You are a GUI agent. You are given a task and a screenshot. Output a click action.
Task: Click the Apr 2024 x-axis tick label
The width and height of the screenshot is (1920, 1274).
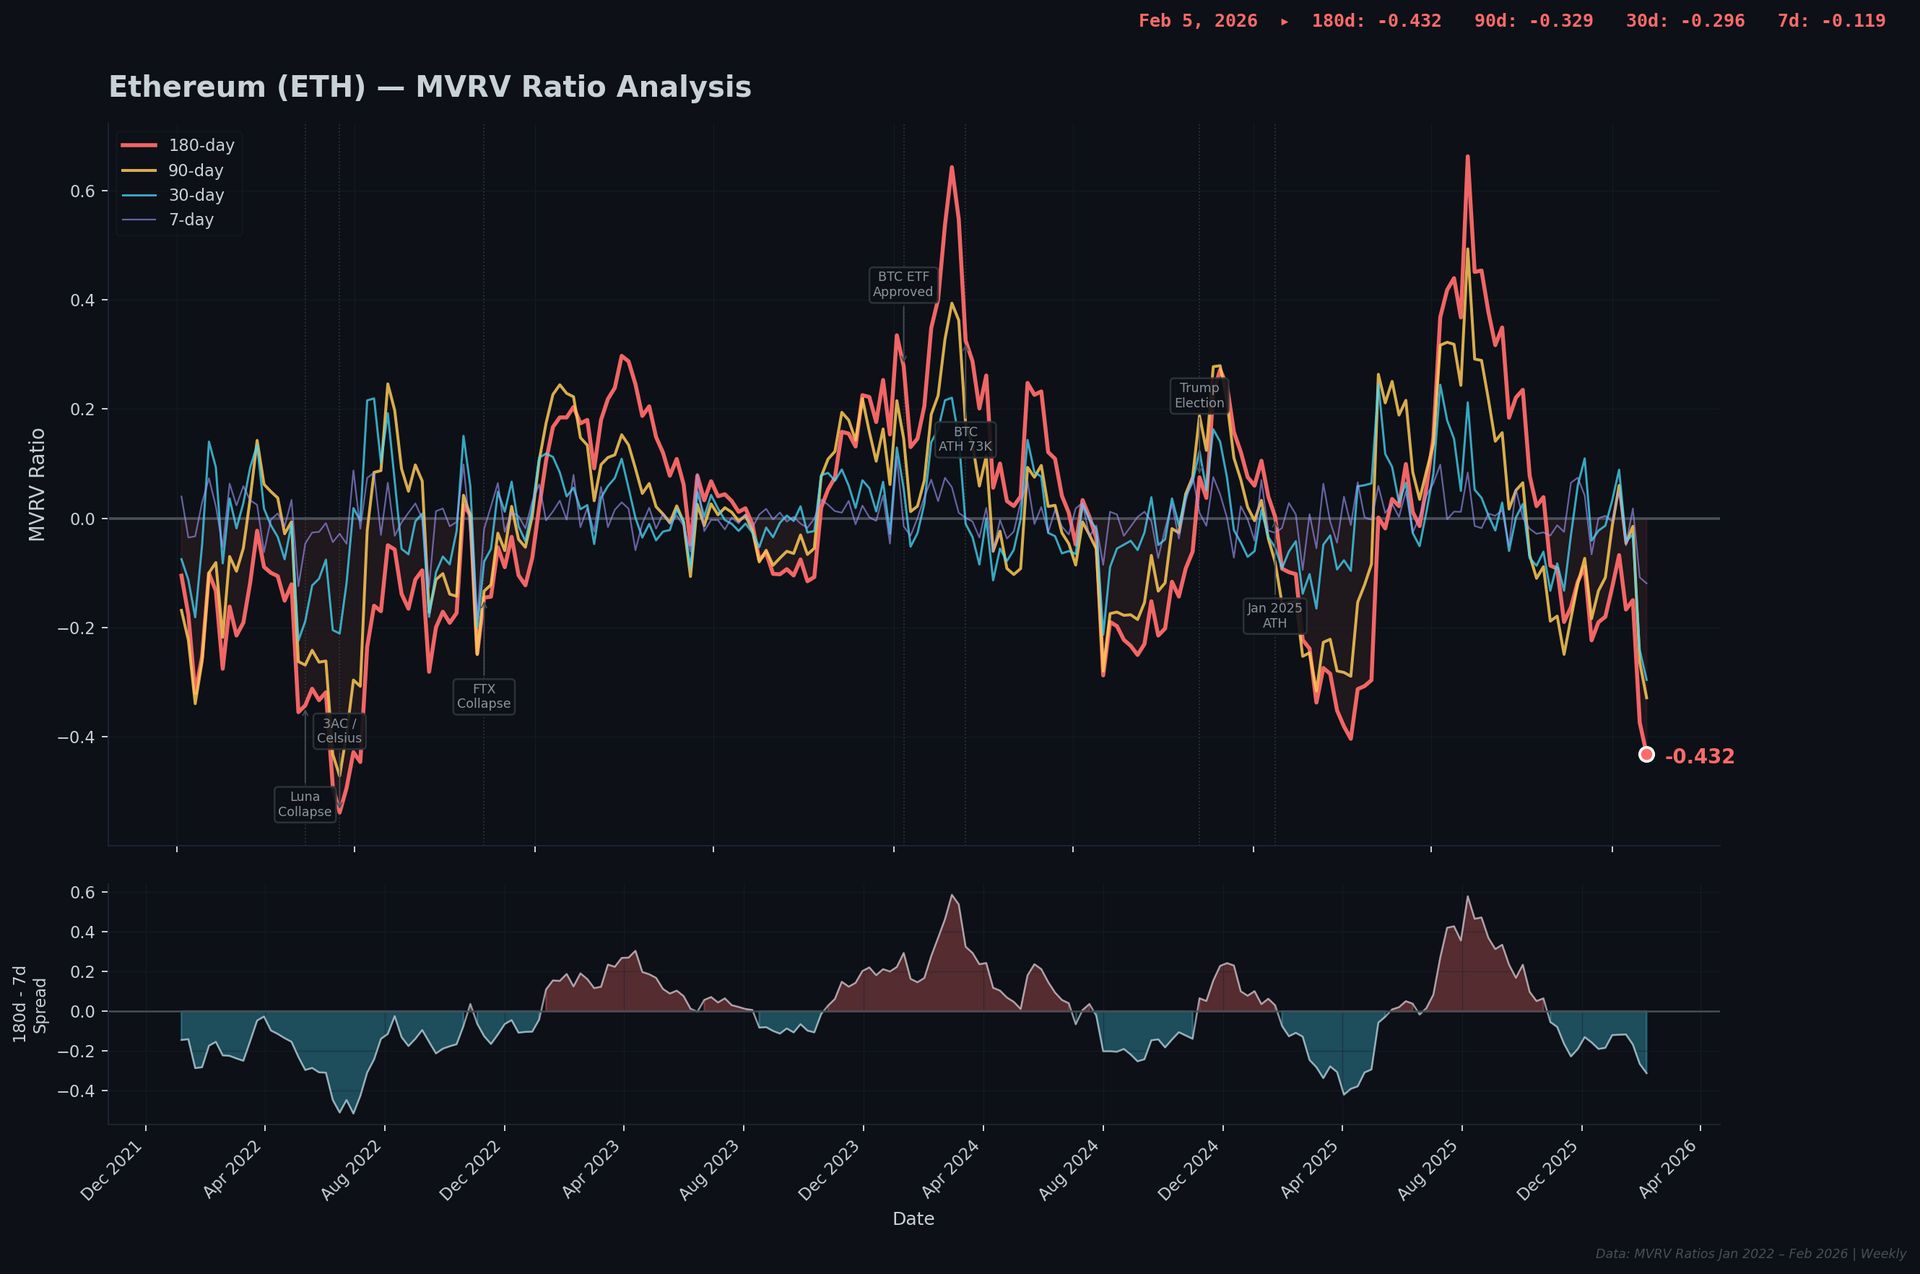click(x=950, y=1169)
